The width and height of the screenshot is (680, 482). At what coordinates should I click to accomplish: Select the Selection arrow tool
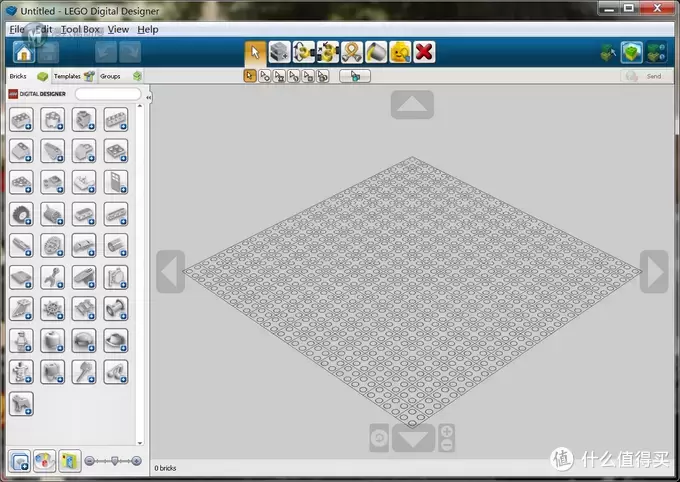[x=255, y=53]
